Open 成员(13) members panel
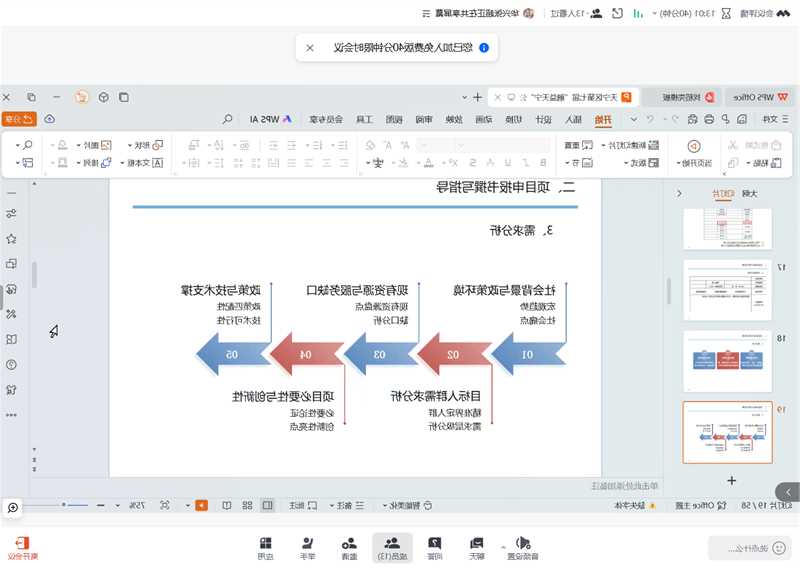800x568 pixels. click(392, 548)
